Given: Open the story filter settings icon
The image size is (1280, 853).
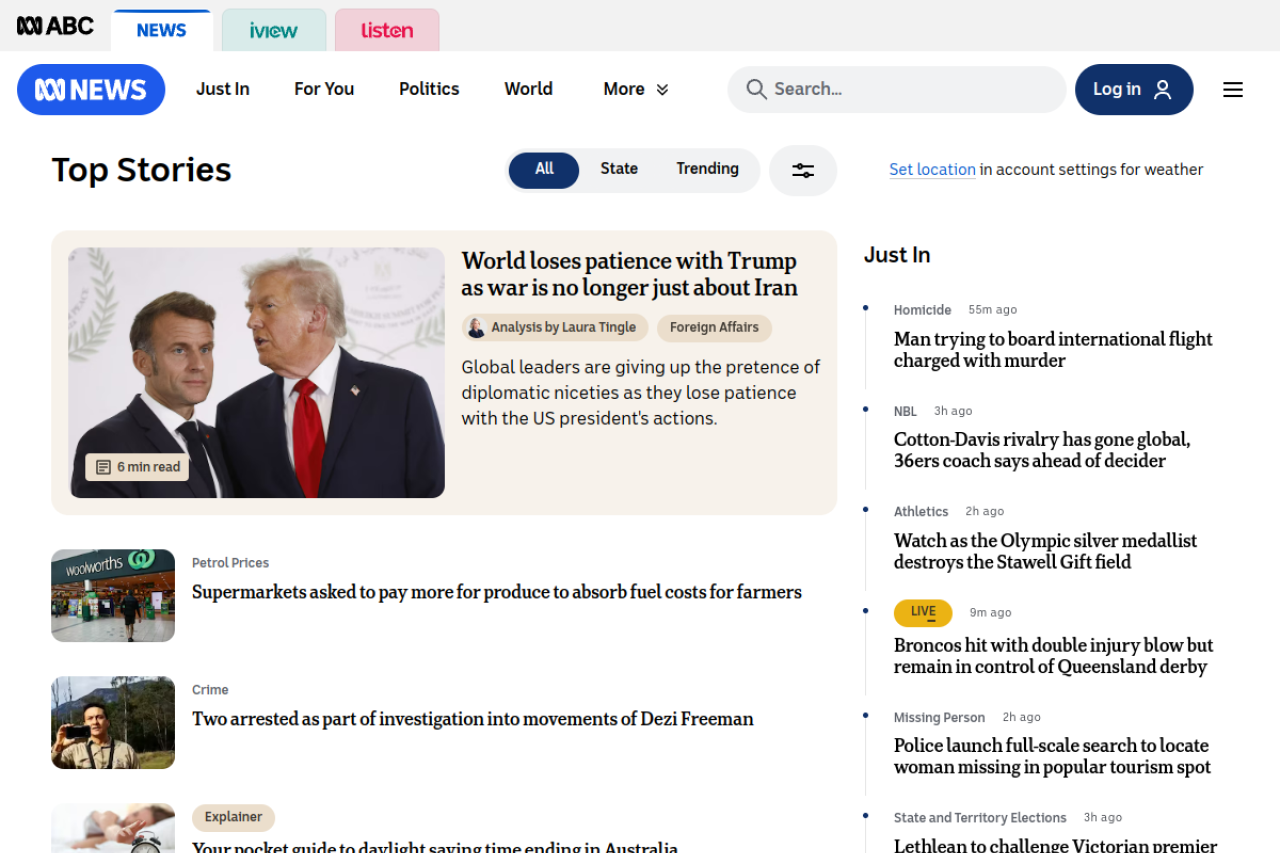Looking at the screenshot, I should [x=802, y=171].
